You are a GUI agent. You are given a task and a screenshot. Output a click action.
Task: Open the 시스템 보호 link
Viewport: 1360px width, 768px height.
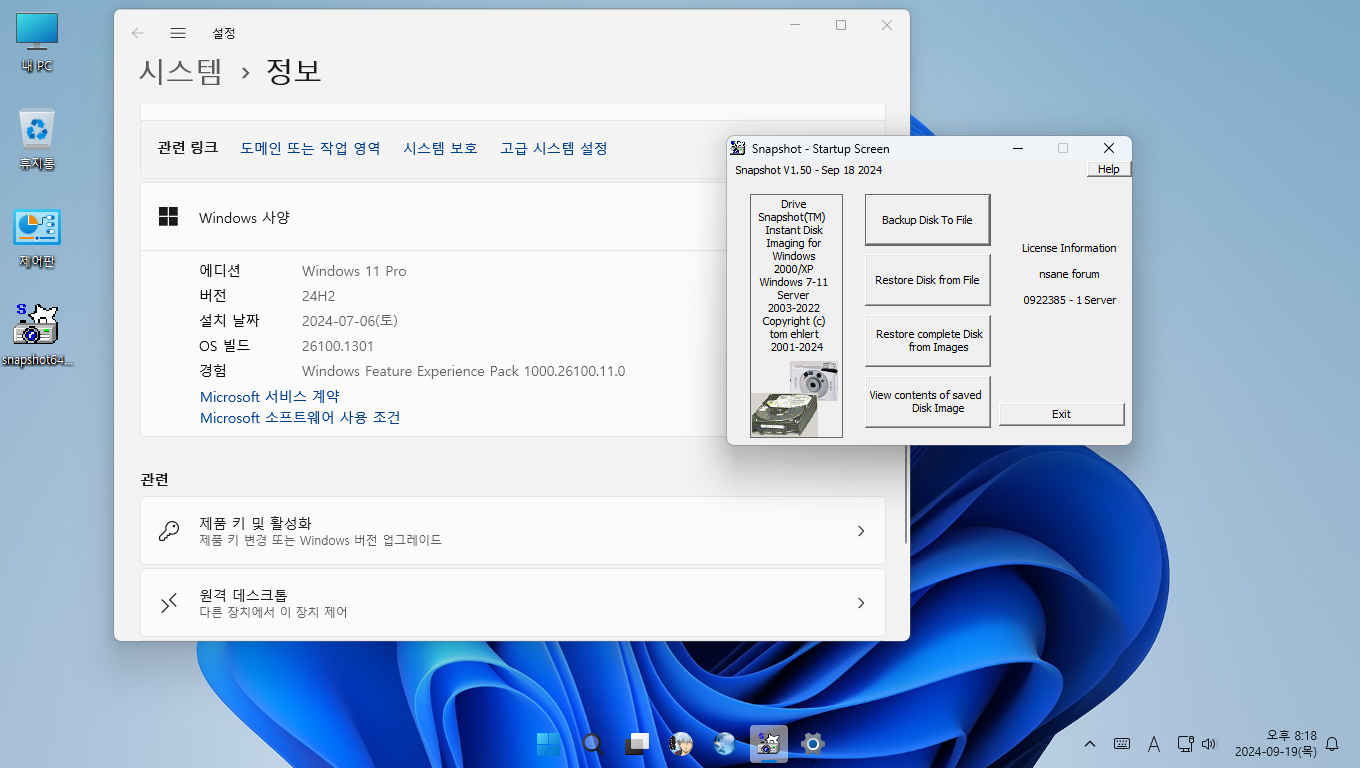tap(440, 148)
